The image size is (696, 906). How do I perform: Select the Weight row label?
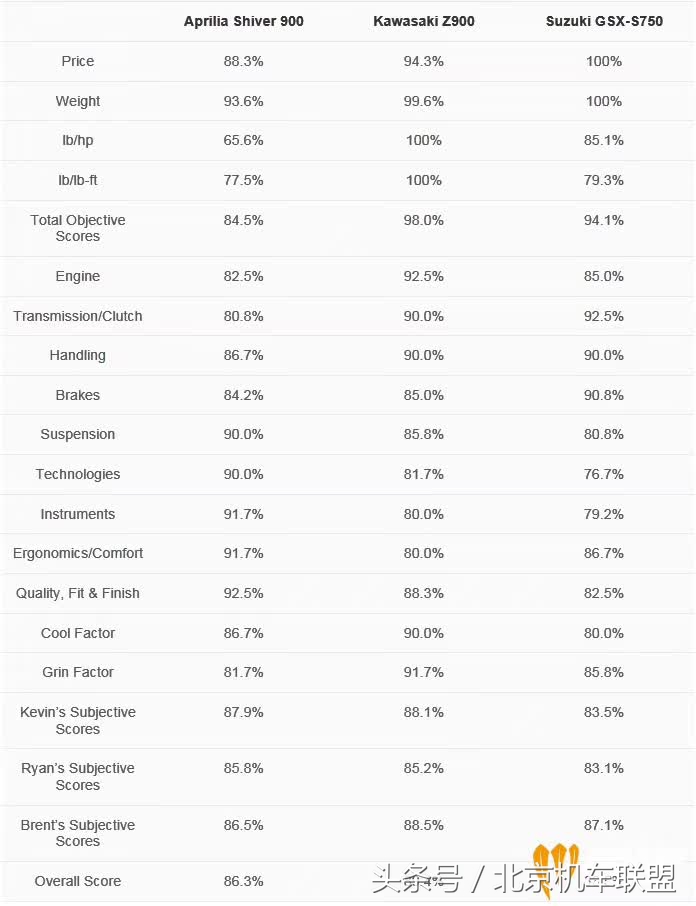point(78,101)
